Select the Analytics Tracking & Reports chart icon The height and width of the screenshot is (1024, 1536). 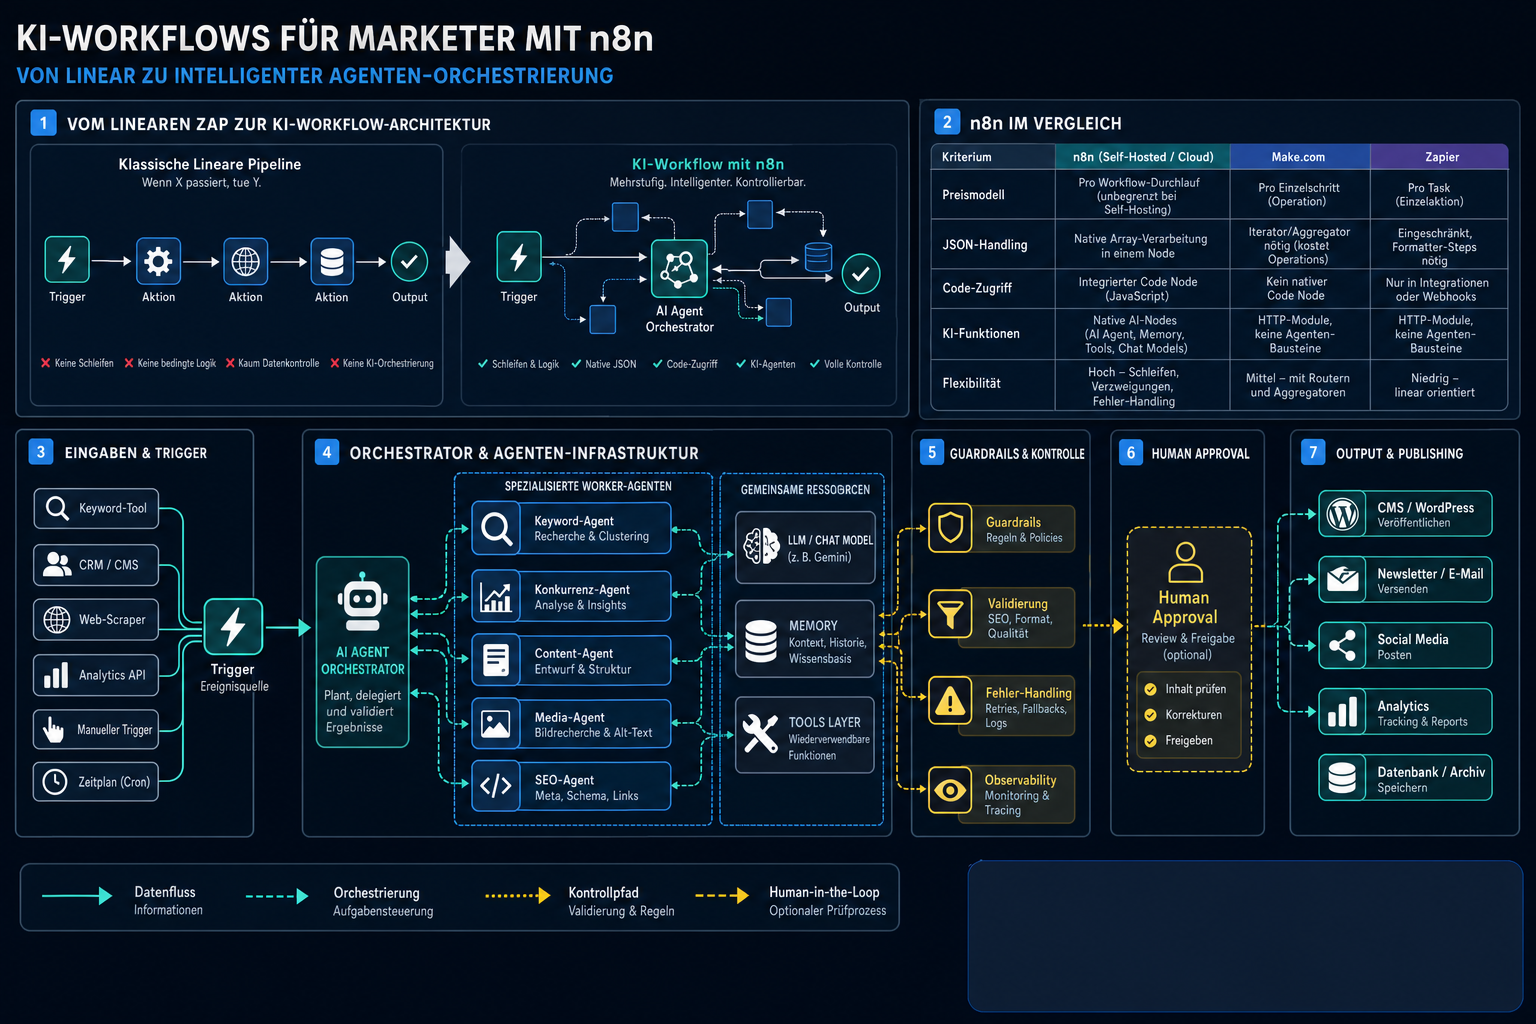coord(1343,712)
